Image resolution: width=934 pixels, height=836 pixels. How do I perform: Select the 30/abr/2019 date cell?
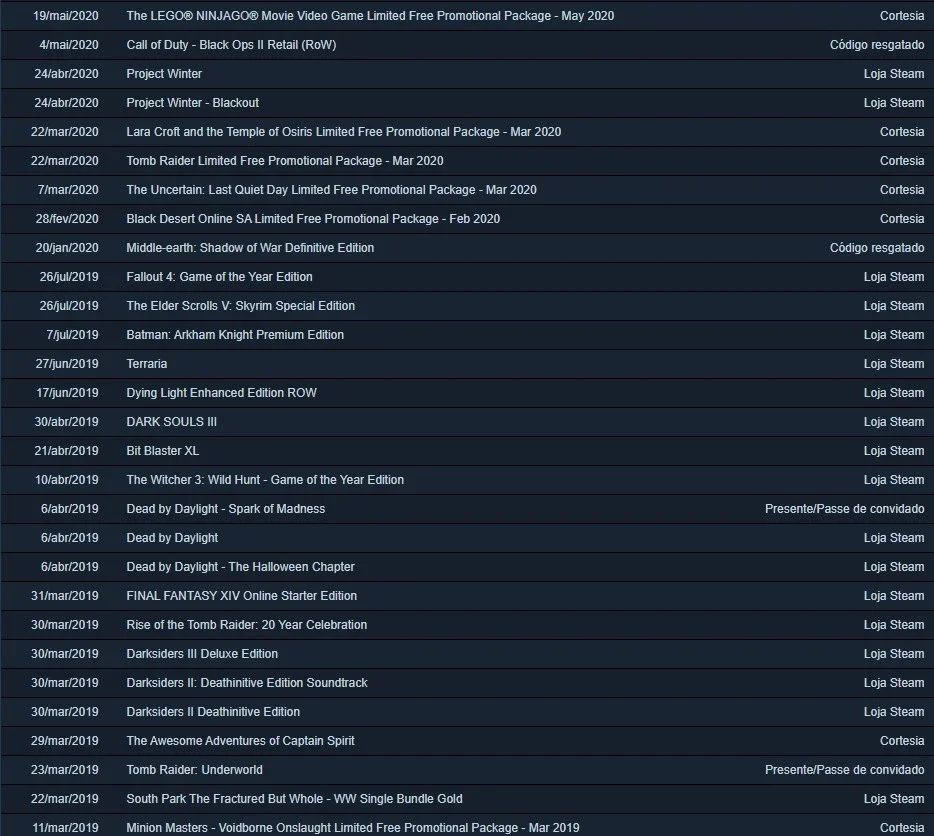66,422
